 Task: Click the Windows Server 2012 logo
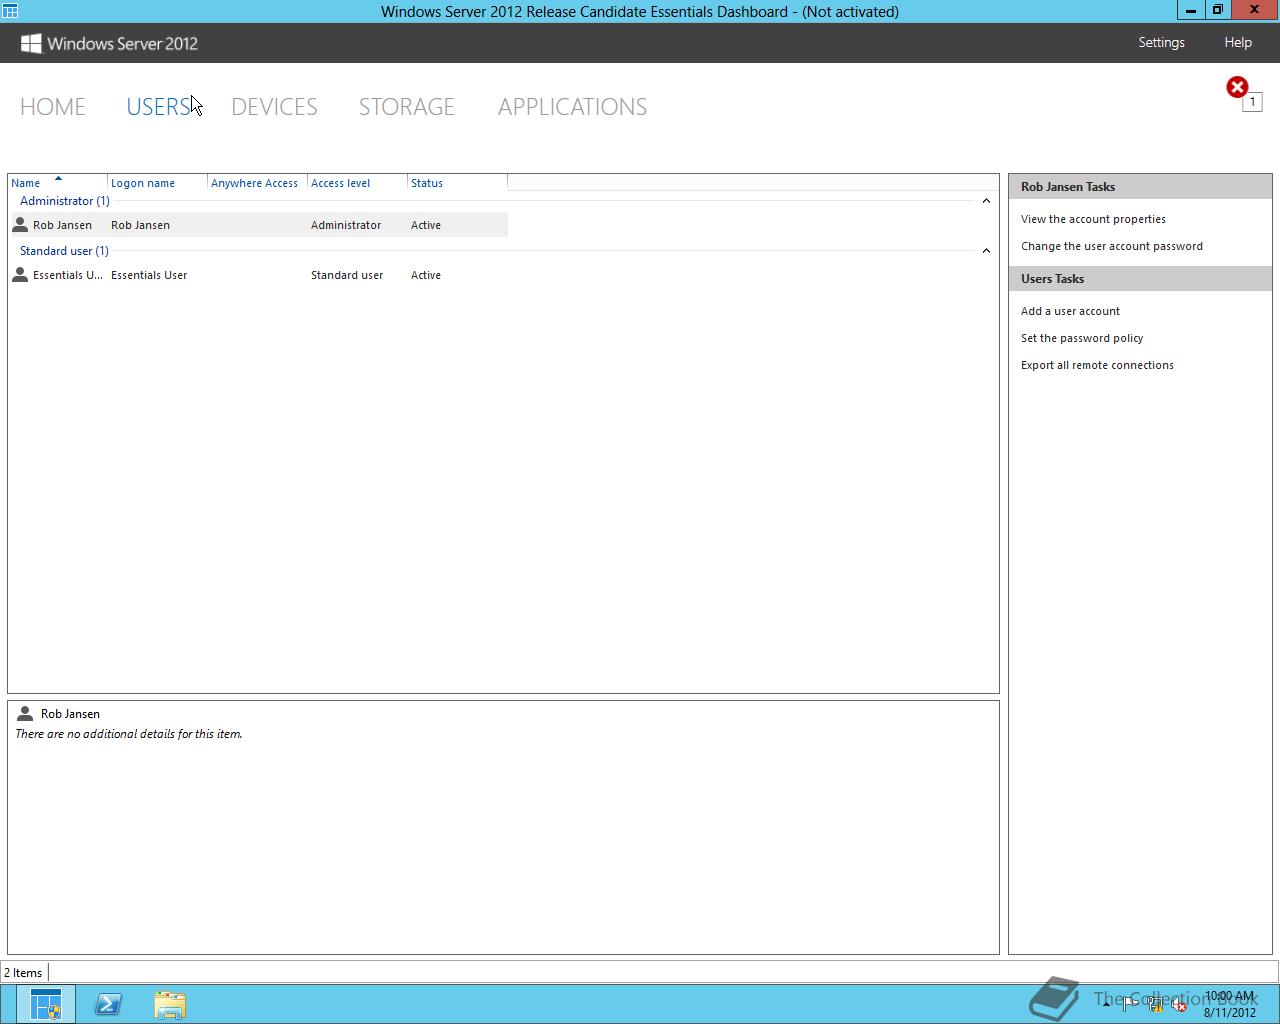(x=109, y=43)
